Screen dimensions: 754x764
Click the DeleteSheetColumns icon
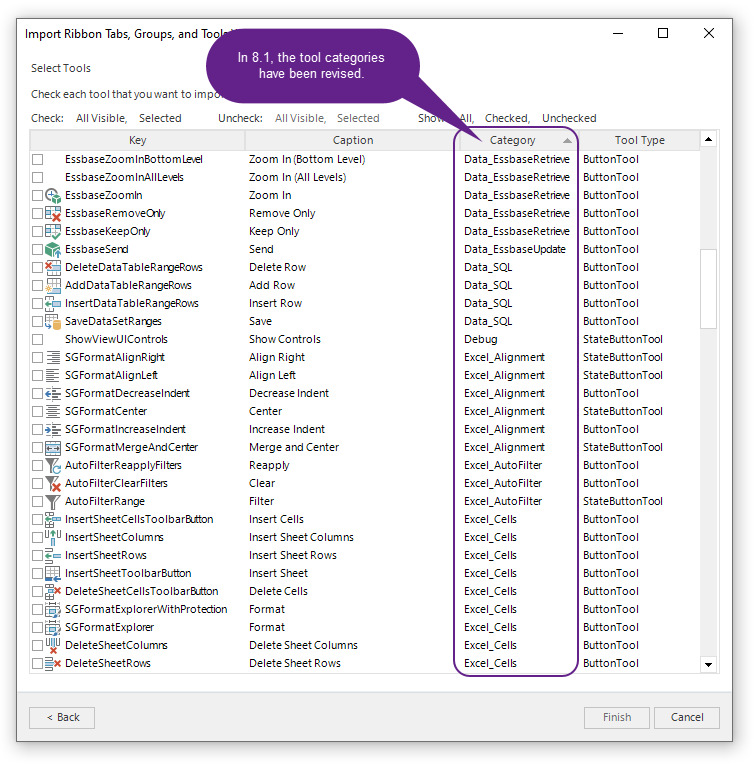click(53, 646)
